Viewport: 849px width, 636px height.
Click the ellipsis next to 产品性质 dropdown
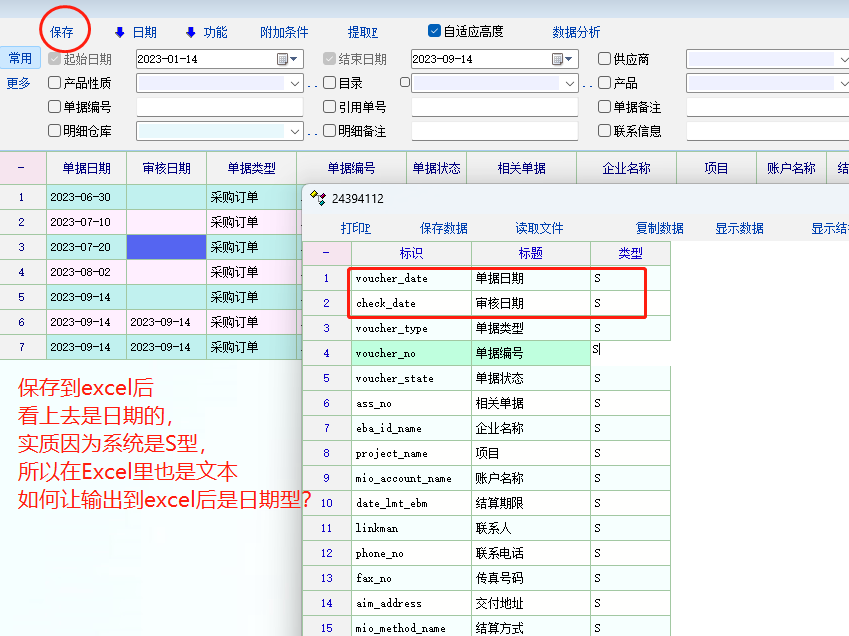pos(312,84)
